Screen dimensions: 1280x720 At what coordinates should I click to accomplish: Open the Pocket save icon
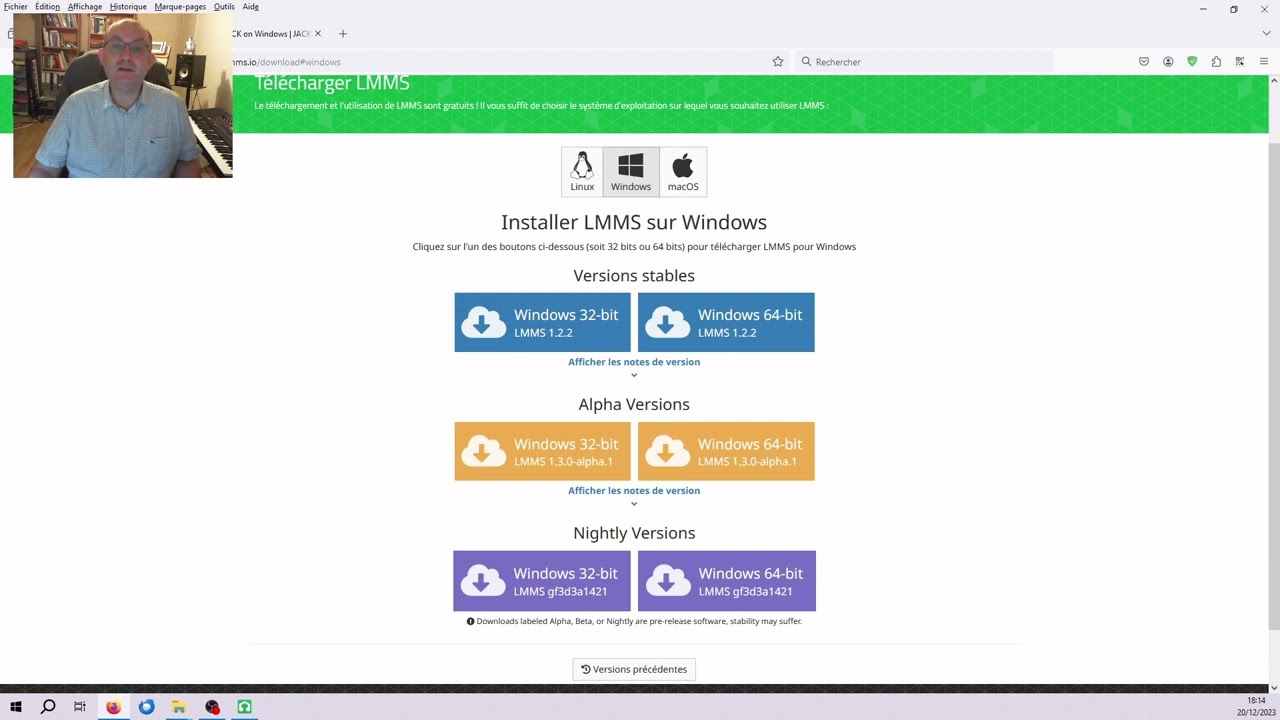click(x=1144, y=62)
